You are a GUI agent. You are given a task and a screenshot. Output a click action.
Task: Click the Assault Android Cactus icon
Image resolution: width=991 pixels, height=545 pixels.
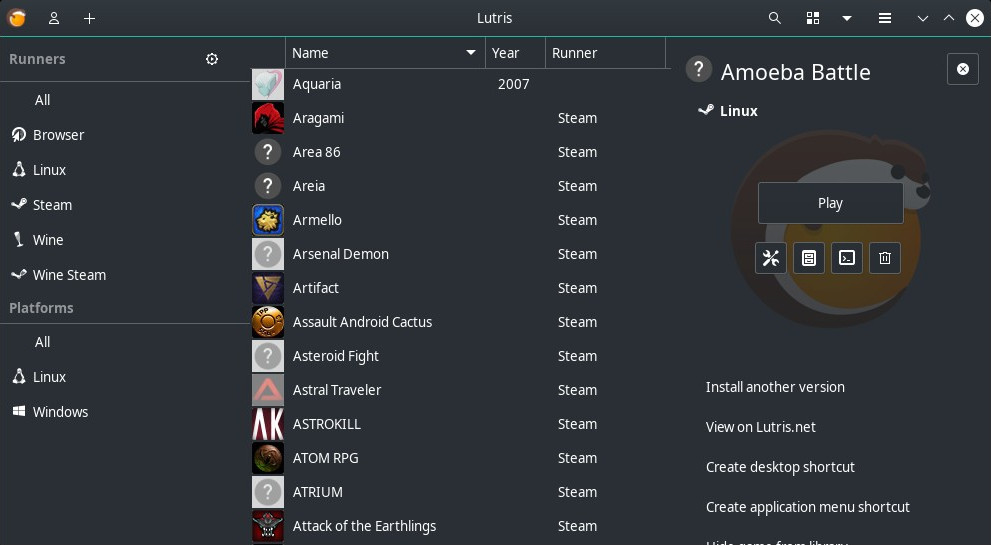(268, 322)
